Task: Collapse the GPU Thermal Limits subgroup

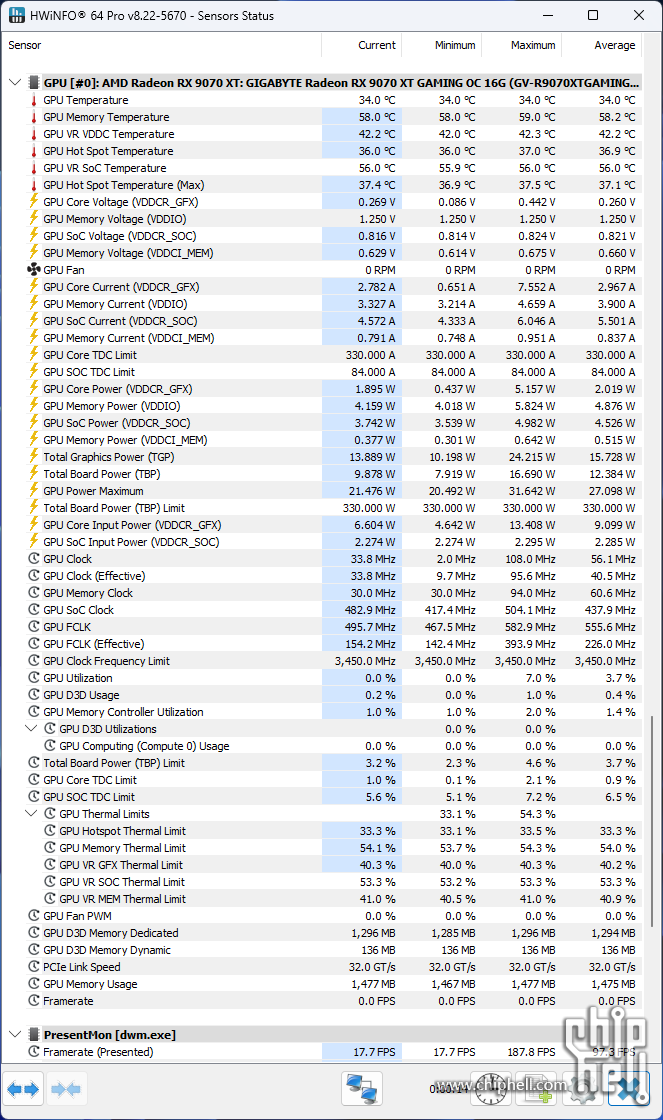Action: (x=31, y=814)
